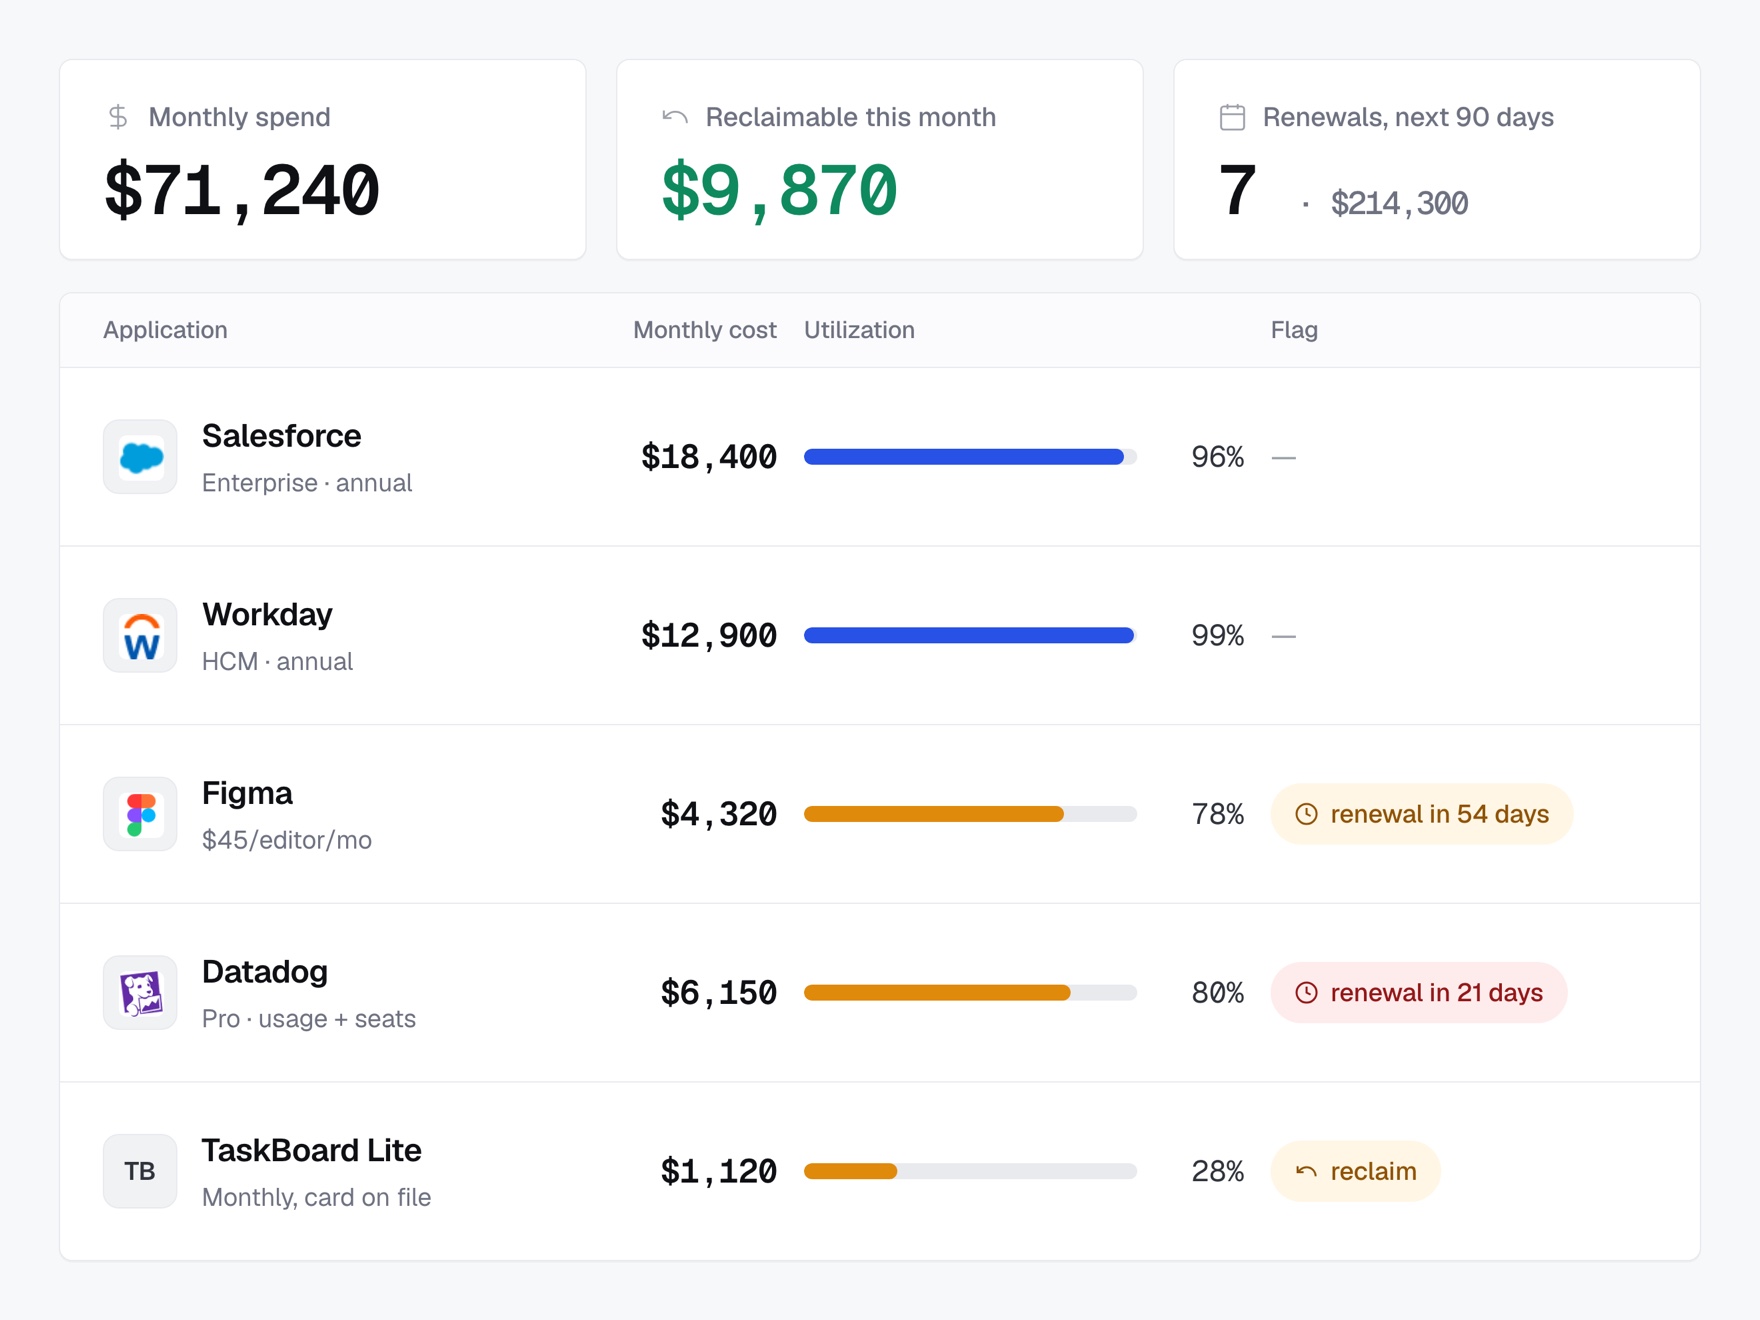
Task: Click the 80% utilization value
Action: point(1217,993)
